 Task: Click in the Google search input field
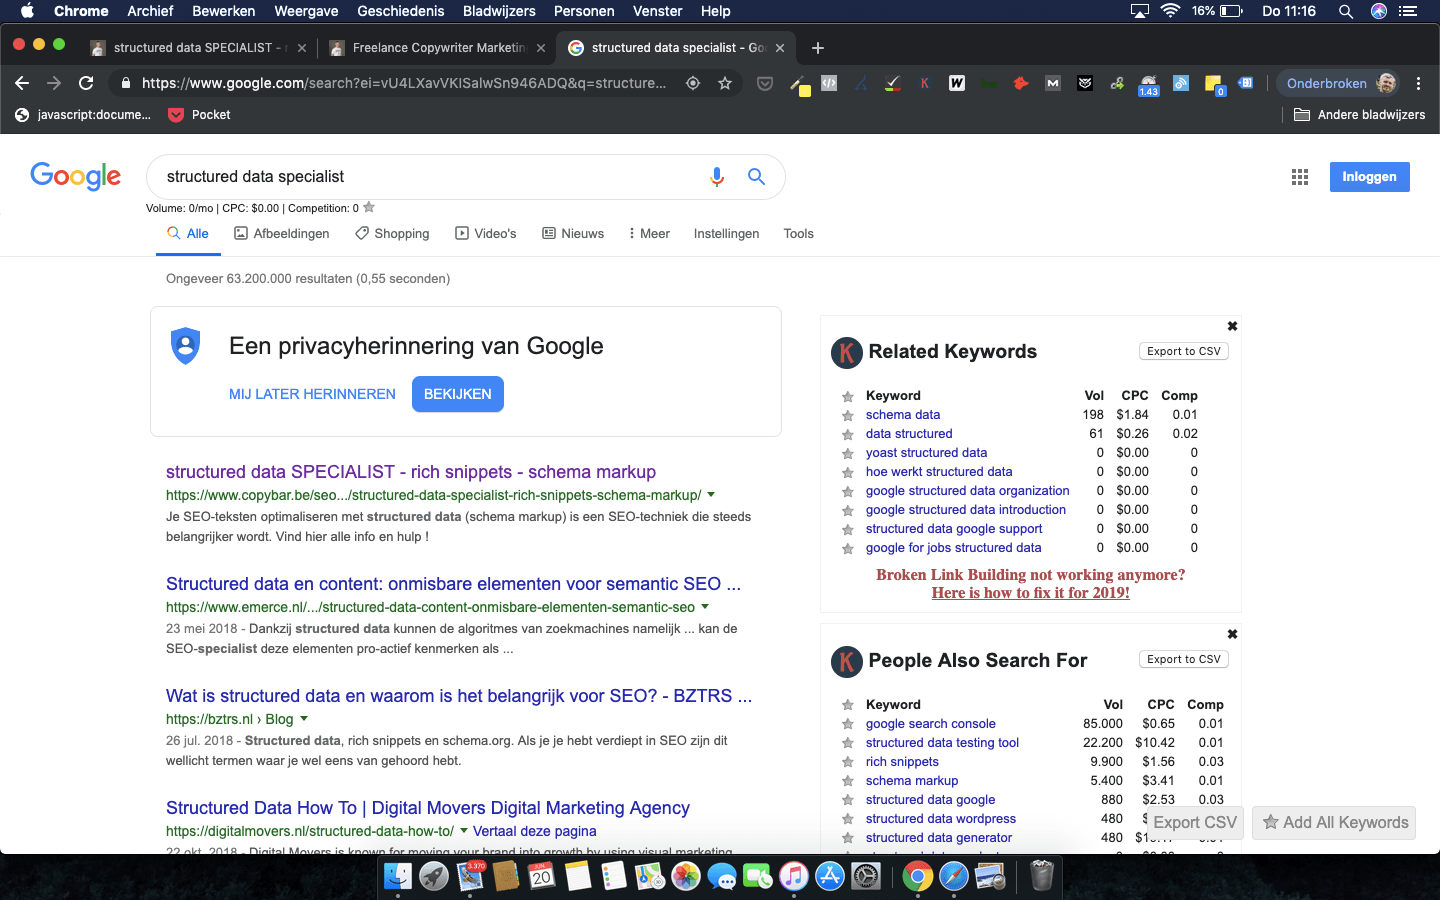(x=430, y=177)
